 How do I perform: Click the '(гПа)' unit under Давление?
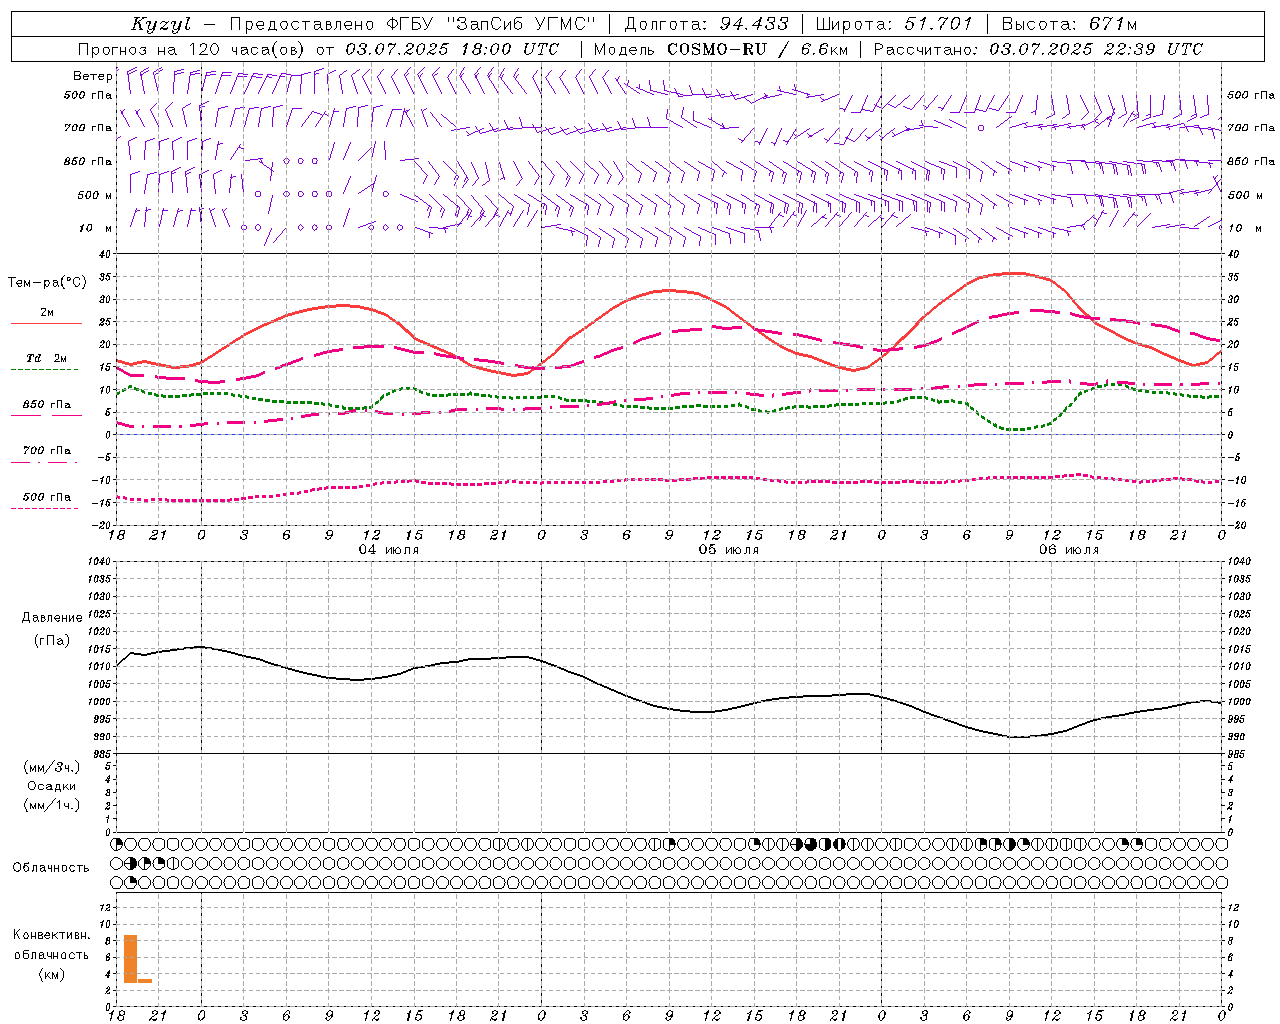point(52,641)
